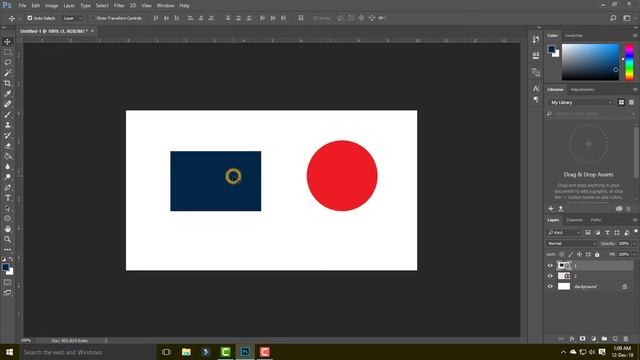Add a layer mask to the layer

pos(582,339)
